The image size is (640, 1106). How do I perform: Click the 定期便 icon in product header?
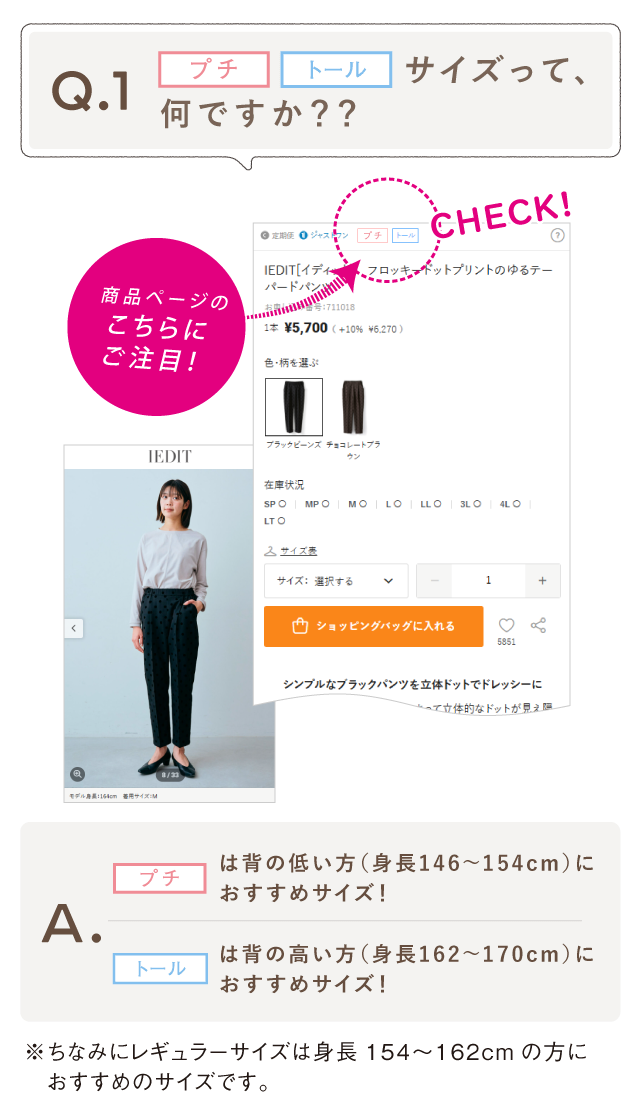pyautogui.click(x=265, y=236)
